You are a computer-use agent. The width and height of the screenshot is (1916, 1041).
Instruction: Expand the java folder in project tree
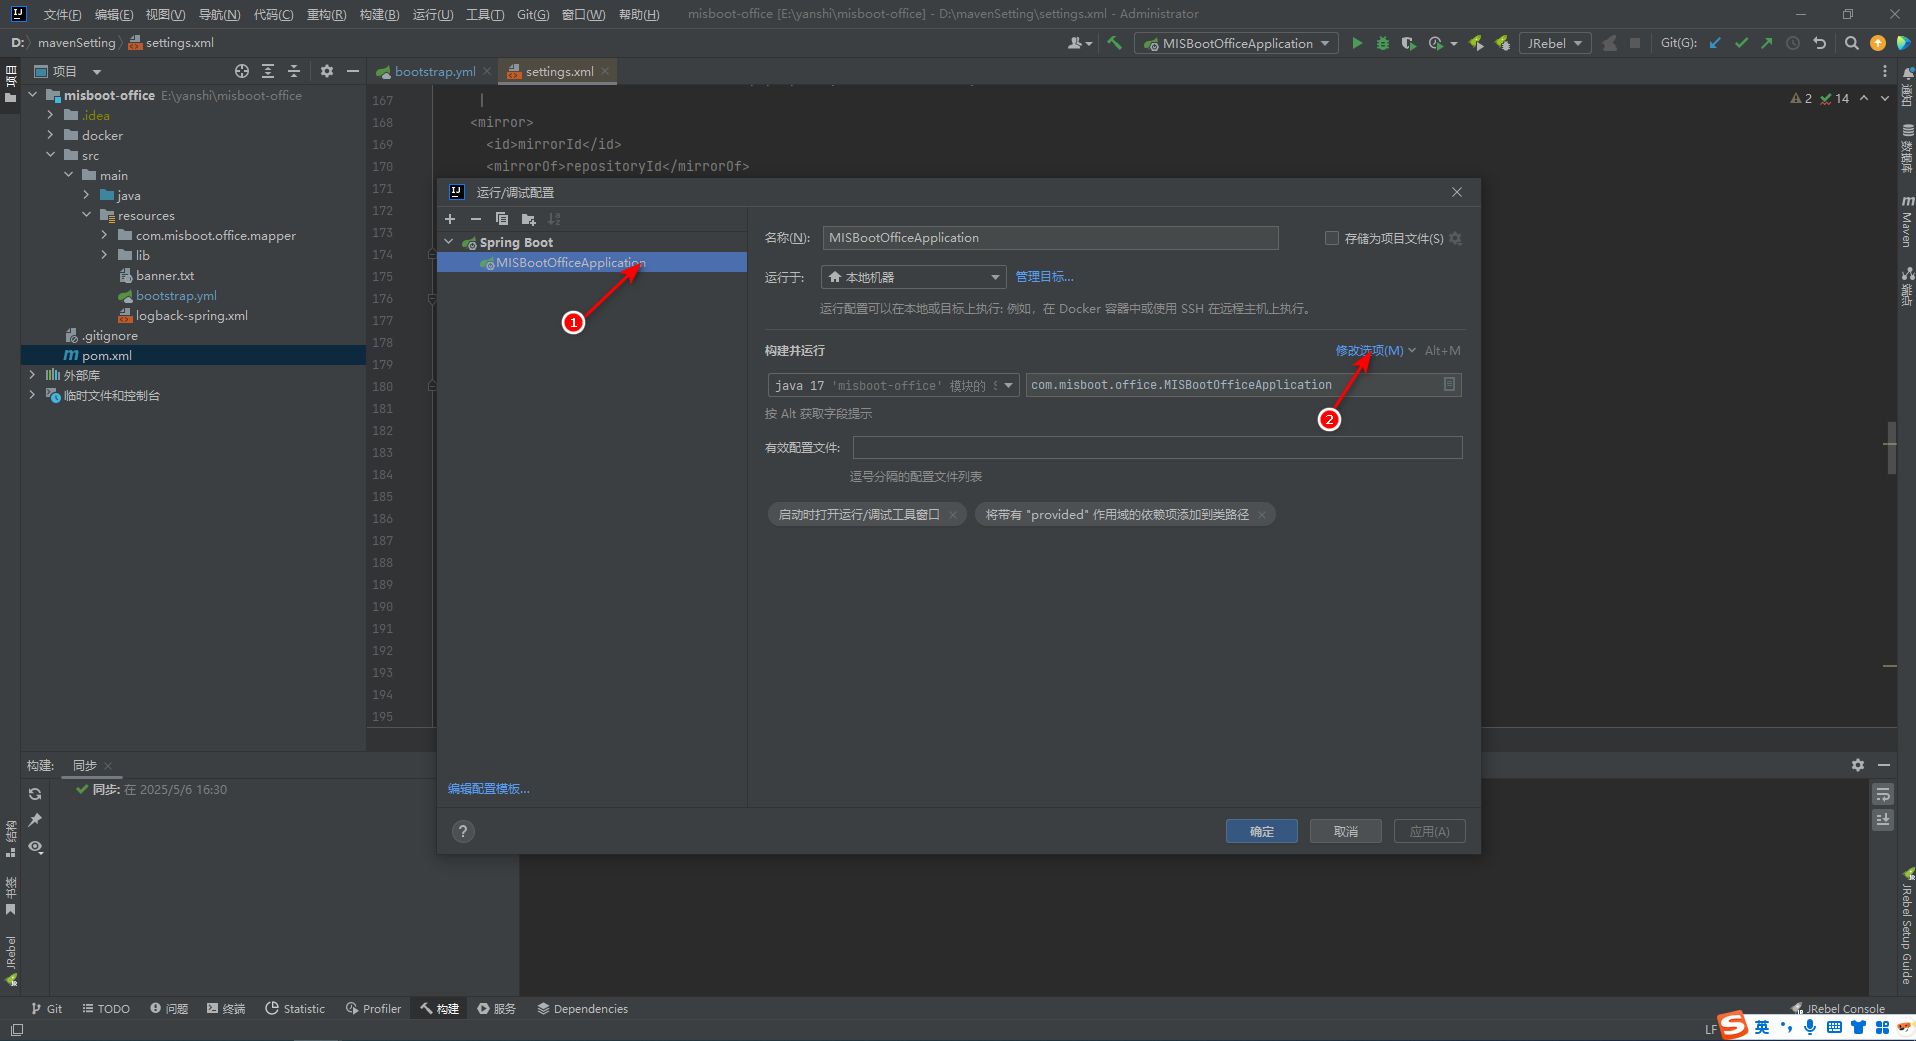coord(86,195)
